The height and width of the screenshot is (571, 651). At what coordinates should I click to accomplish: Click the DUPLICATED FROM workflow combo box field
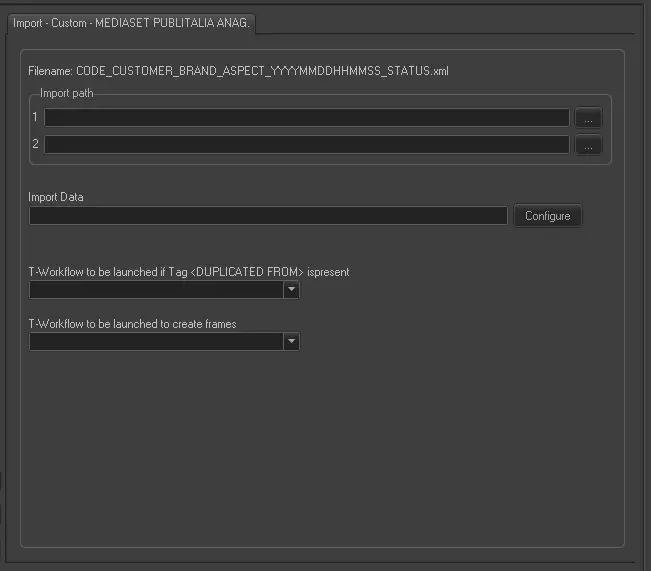point(156,290)
